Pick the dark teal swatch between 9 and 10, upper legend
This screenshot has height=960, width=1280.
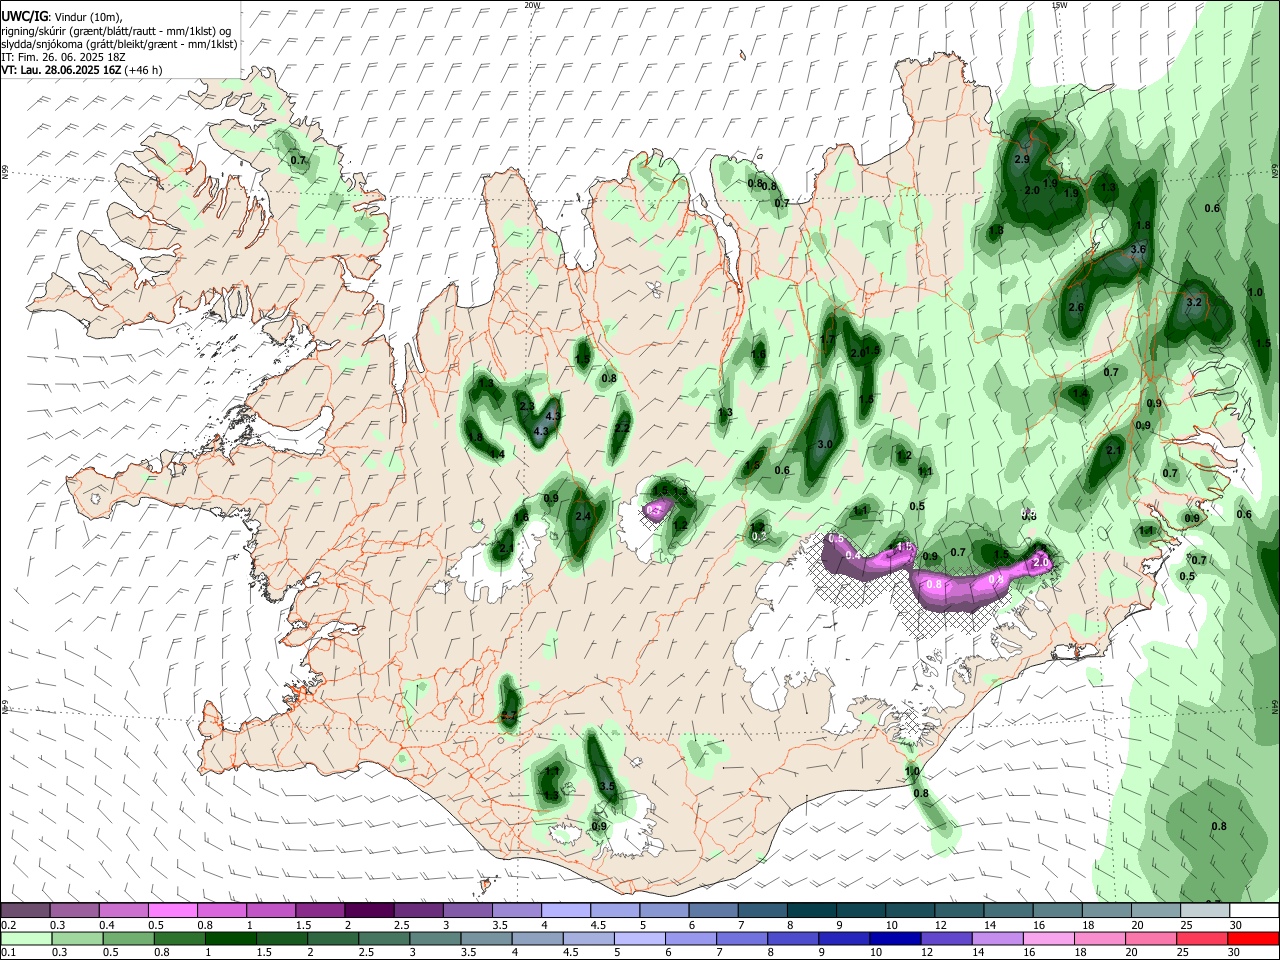point(861,911)
